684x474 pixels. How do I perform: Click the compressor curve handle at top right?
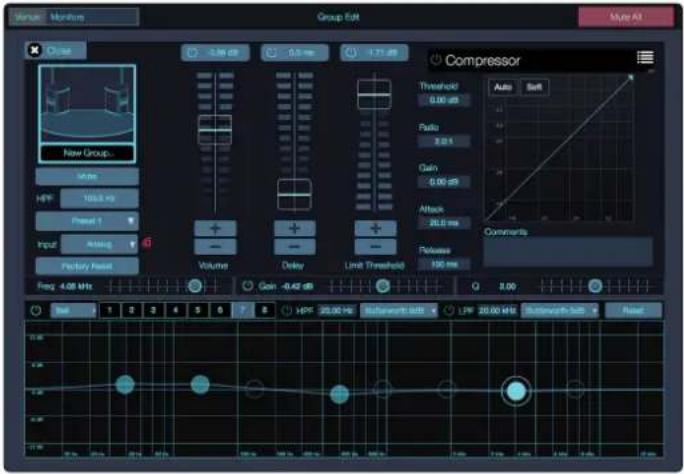pos(630,78)
